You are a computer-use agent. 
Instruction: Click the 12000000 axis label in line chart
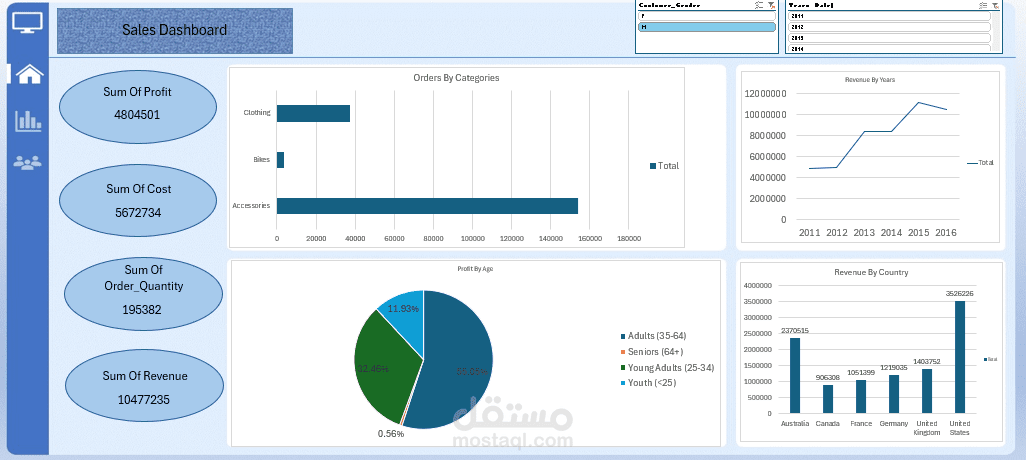766,93
